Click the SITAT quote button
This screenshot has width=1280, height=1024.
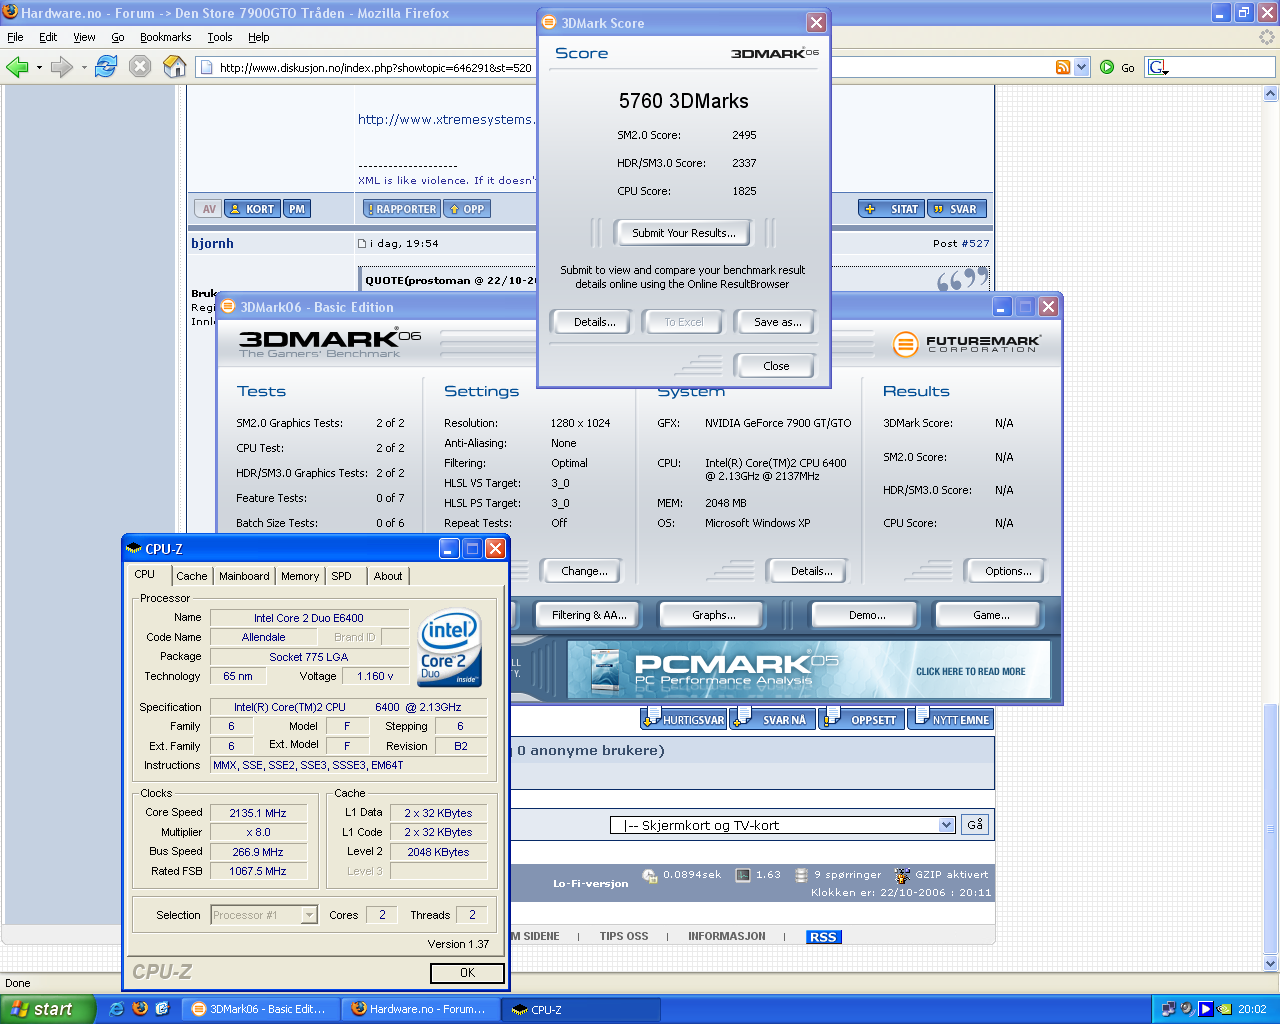891,209
